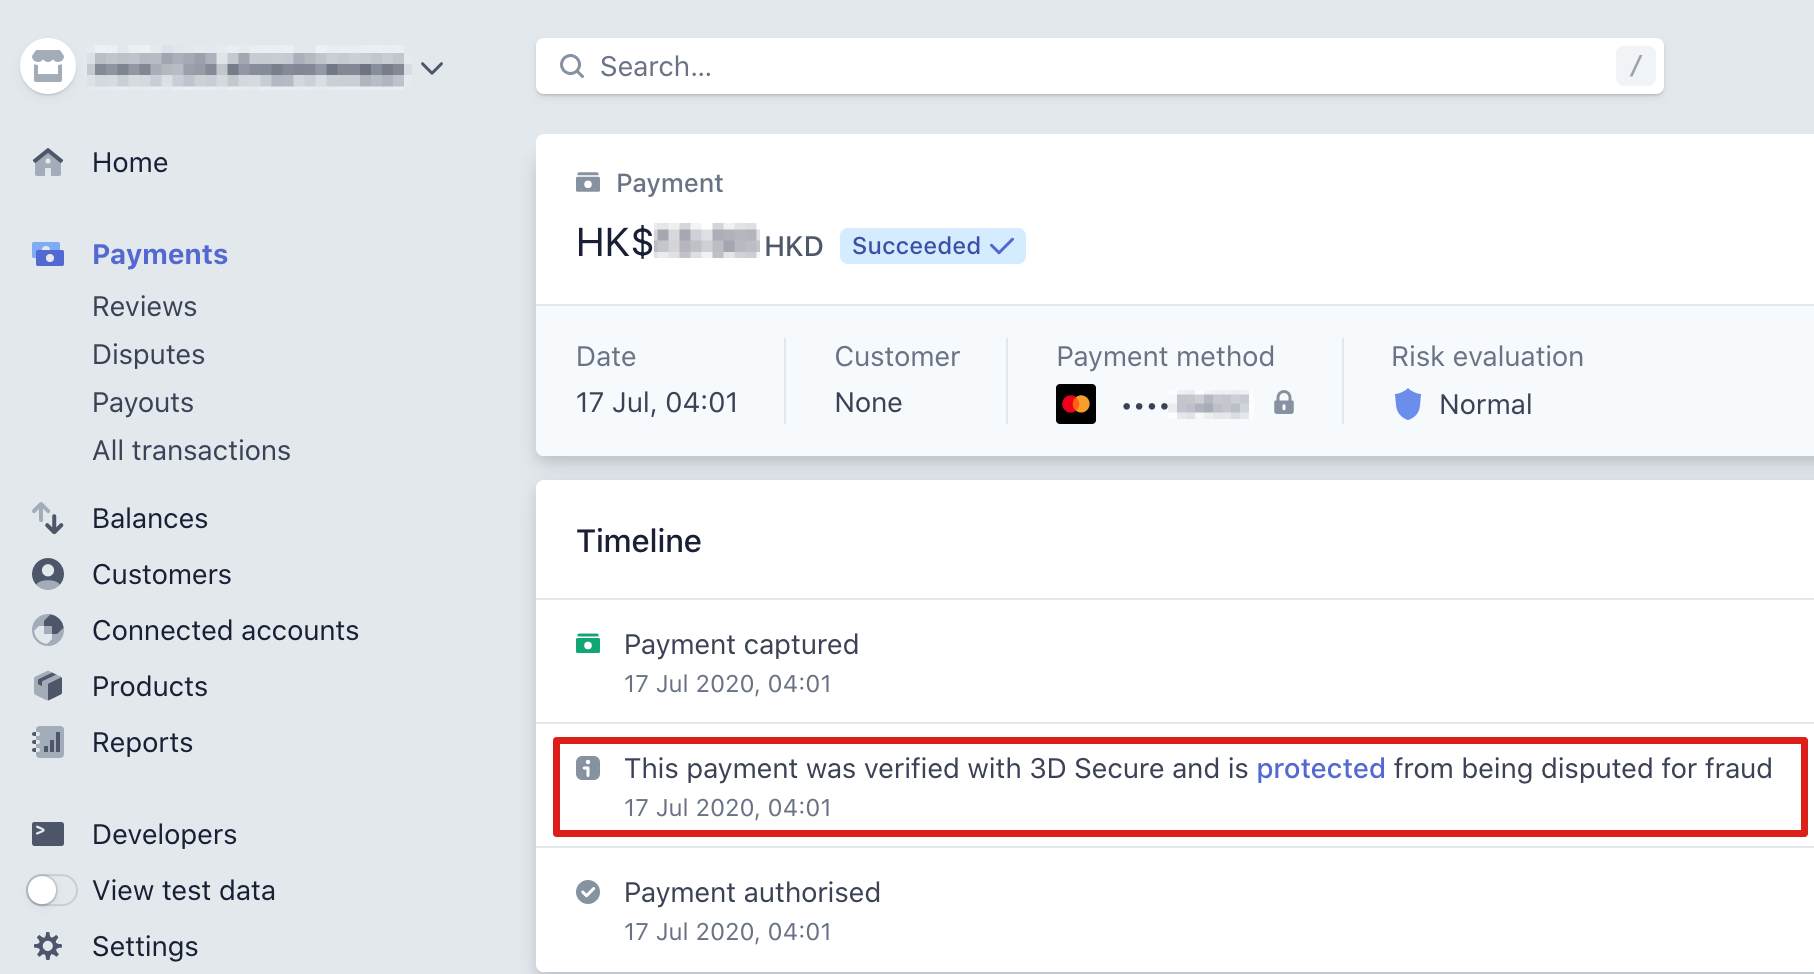1814x974 pixels.
Task: Select All transactions in the sidebar
Action: [191, 450]
